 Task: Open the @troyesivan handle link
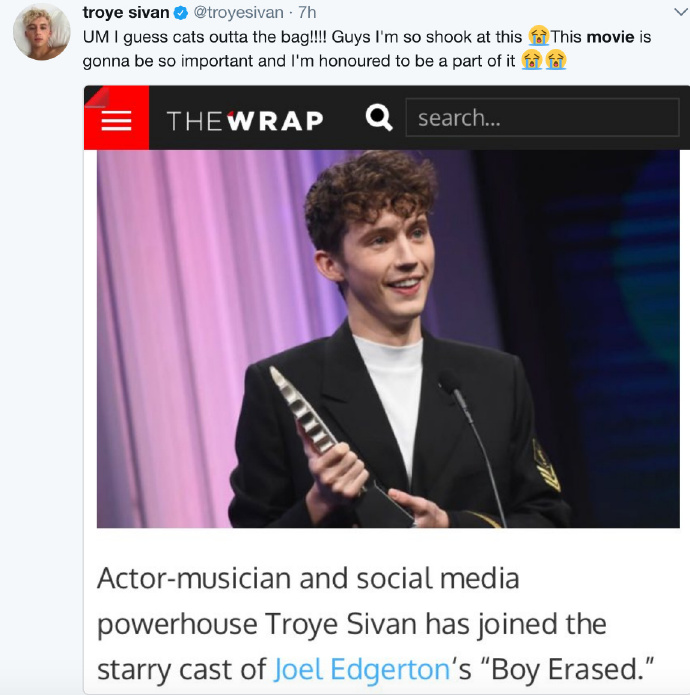[x=238, y=13]
